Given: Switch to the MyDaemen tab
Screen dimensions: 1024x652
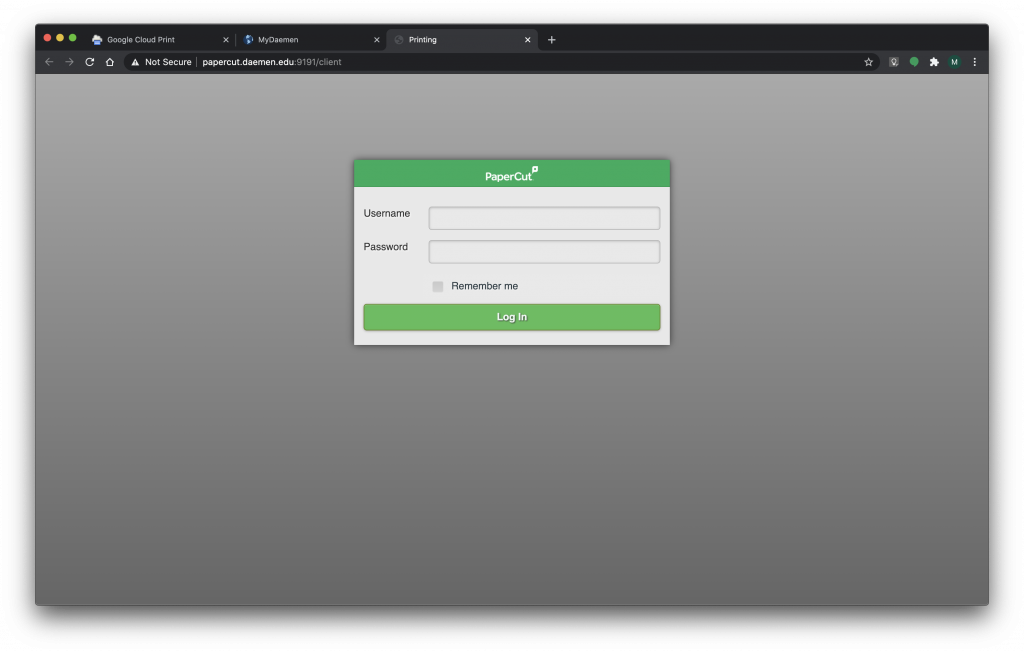Looking at the screenshot, I should tap(311, 40).
